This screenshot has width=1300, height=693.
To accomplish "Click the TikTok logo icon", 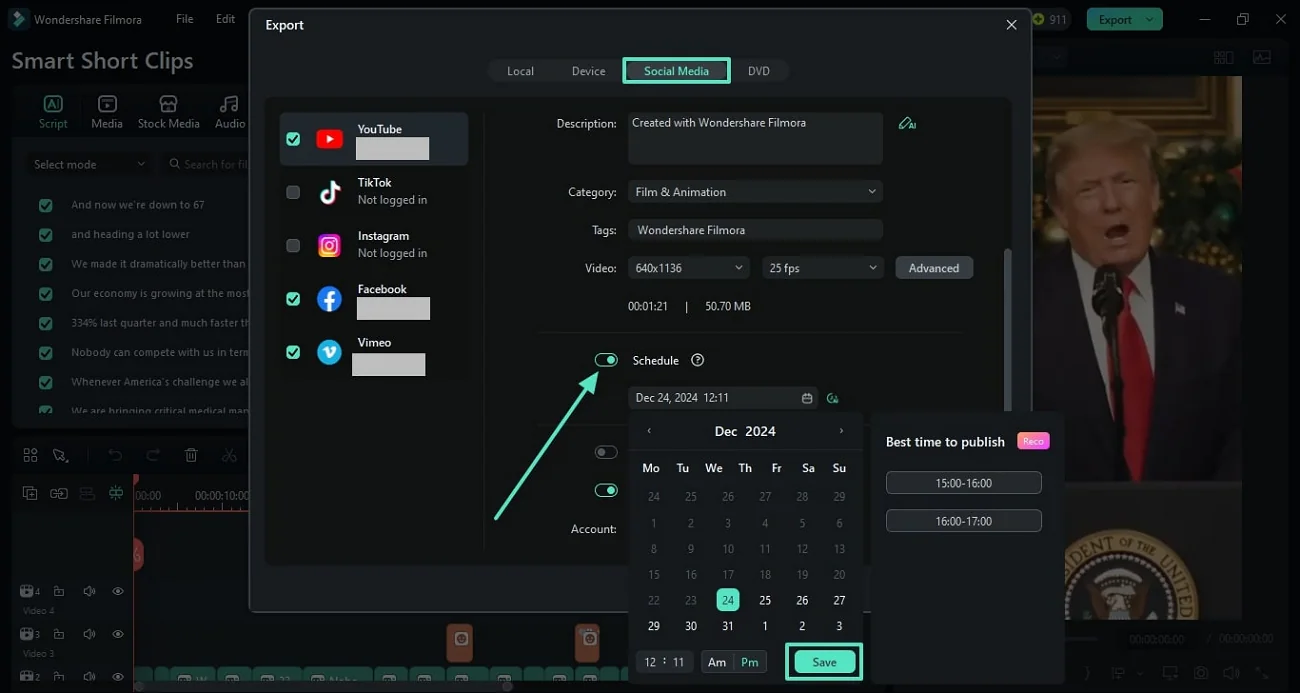I will 329,192.
